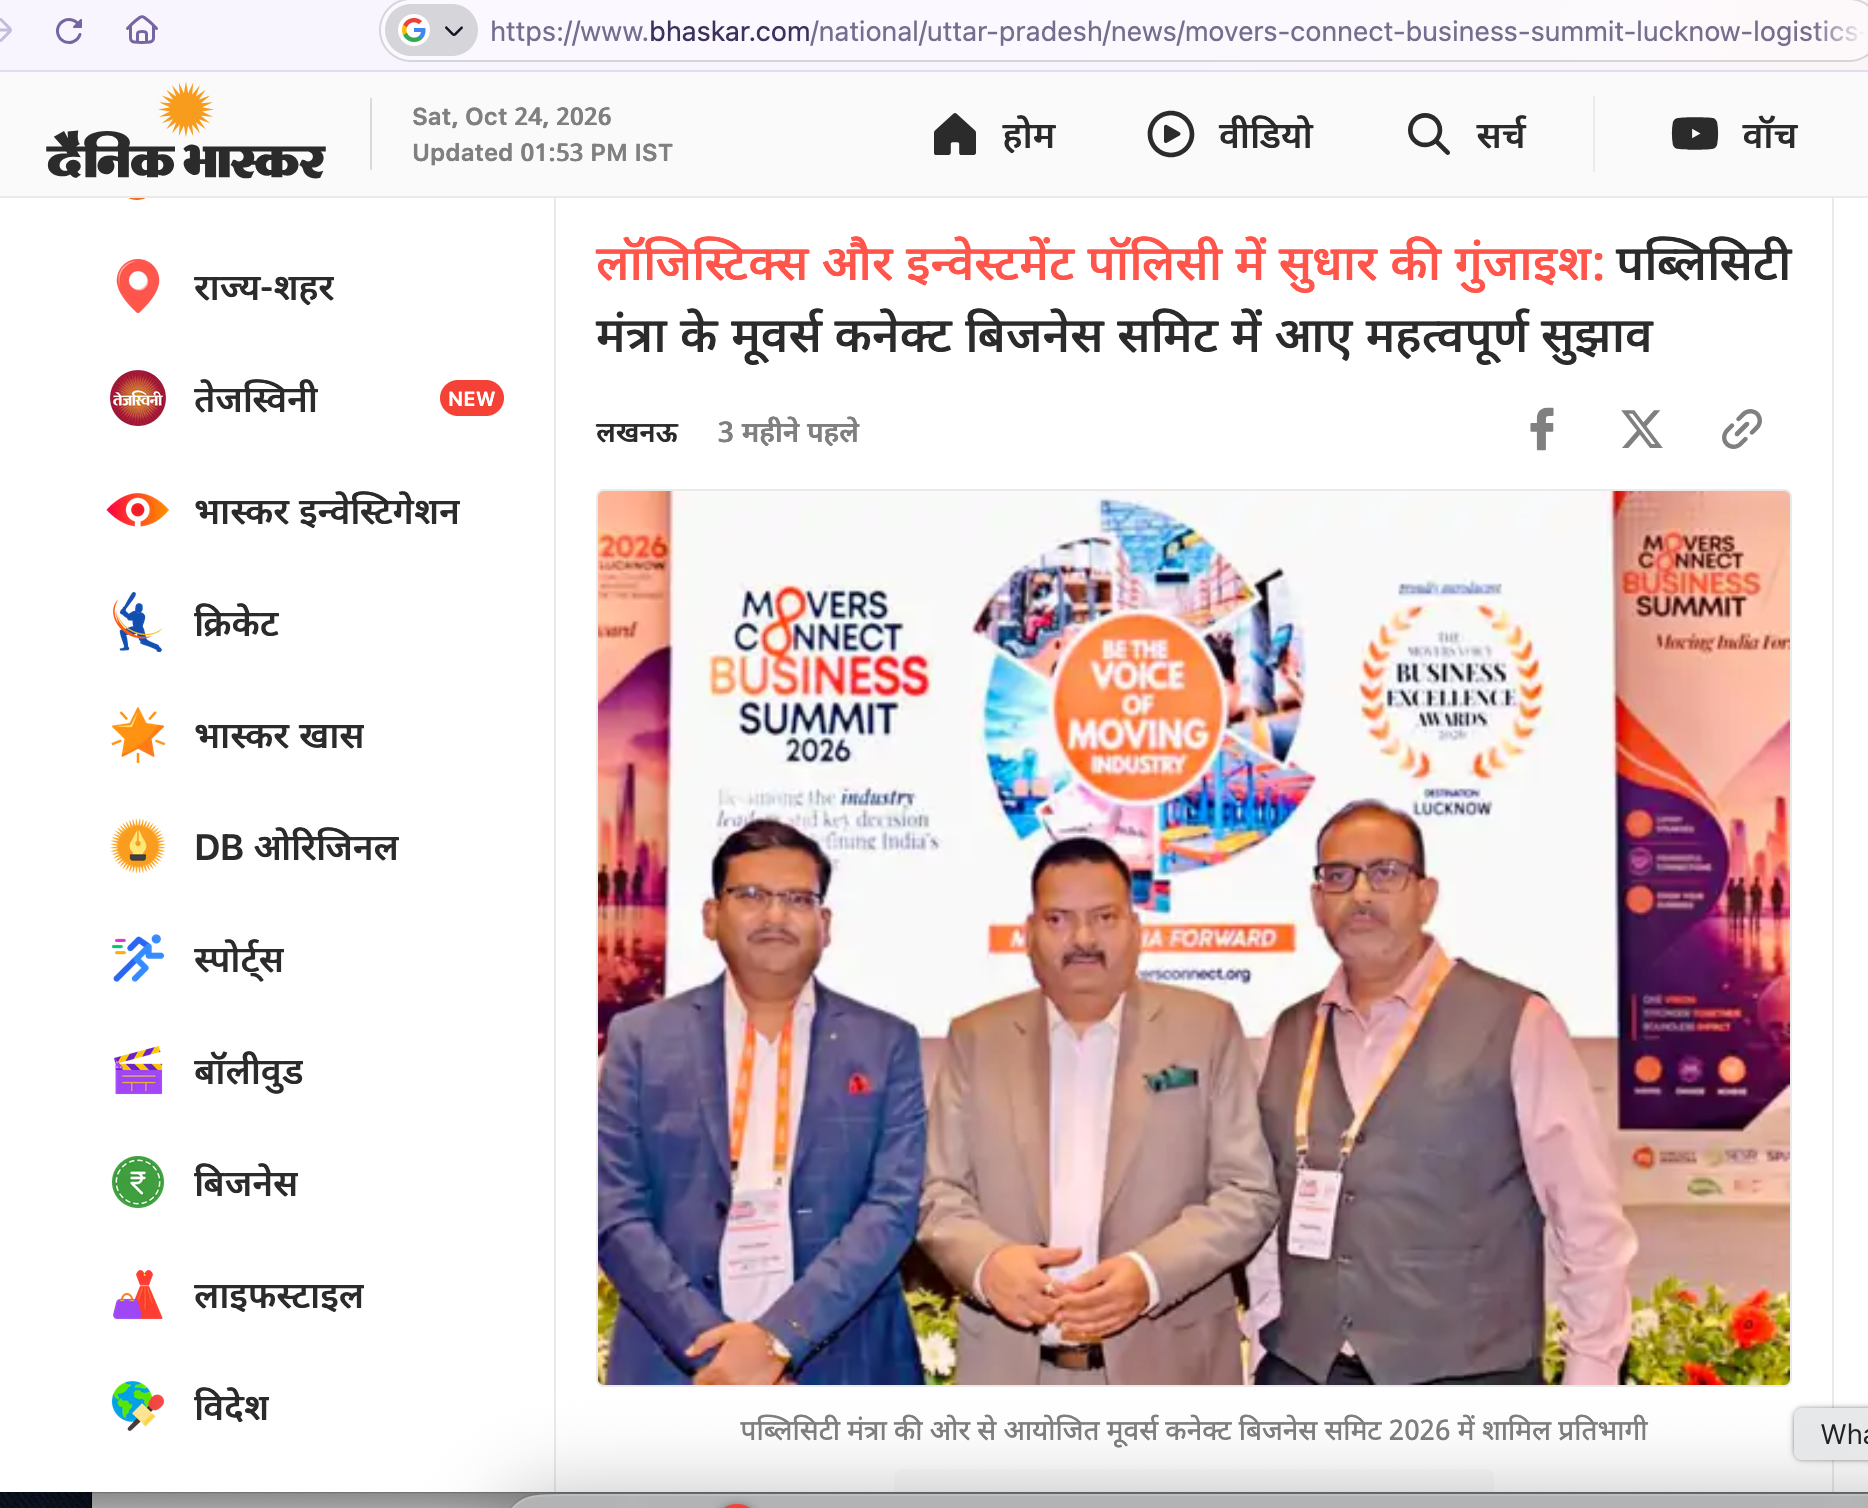Open the भास्कर खास star icon

tap(138, 734)
